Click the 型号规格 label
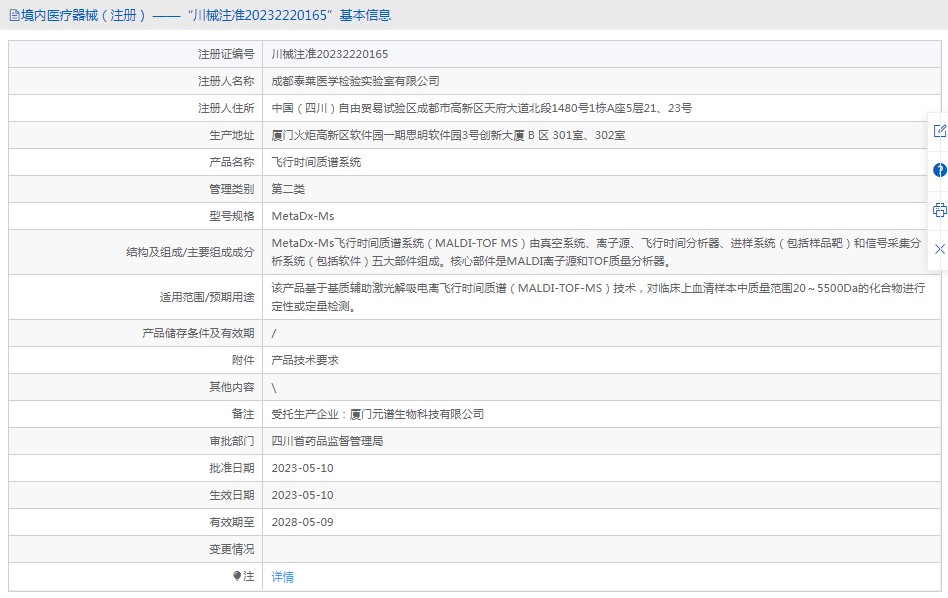 coord(232,216)
